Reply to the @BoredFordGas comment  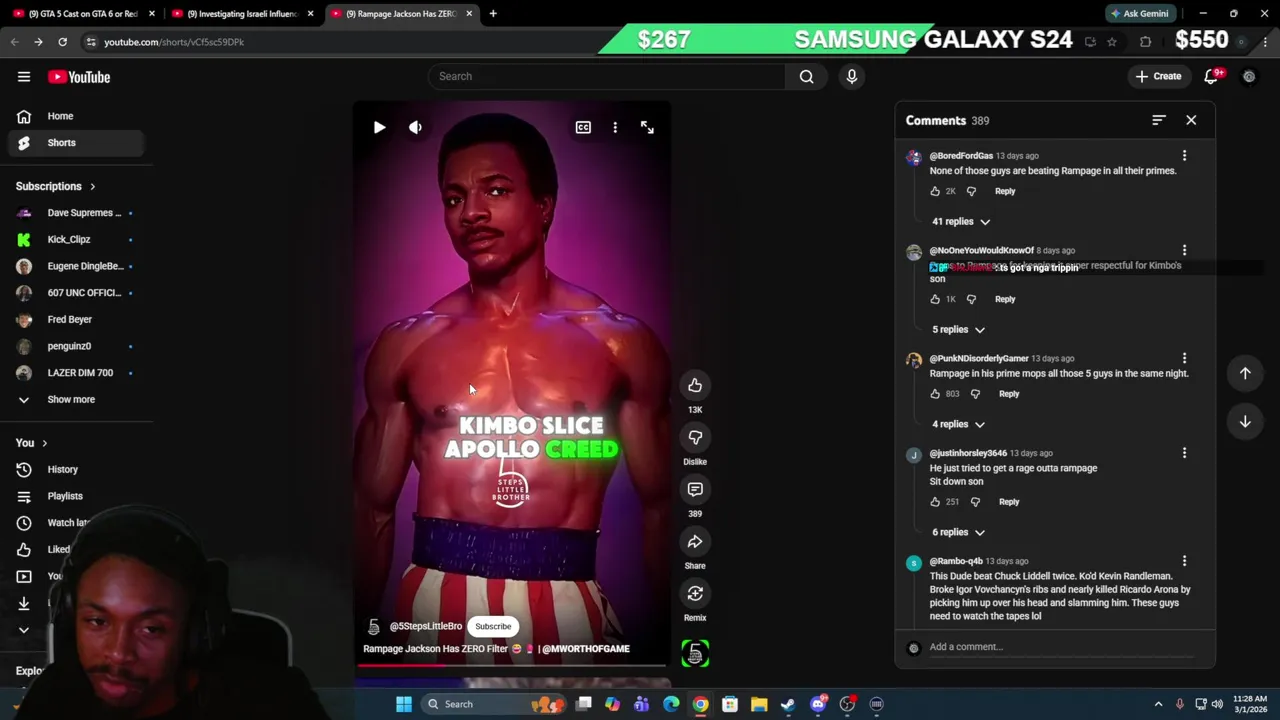[x=1005, y=191]
